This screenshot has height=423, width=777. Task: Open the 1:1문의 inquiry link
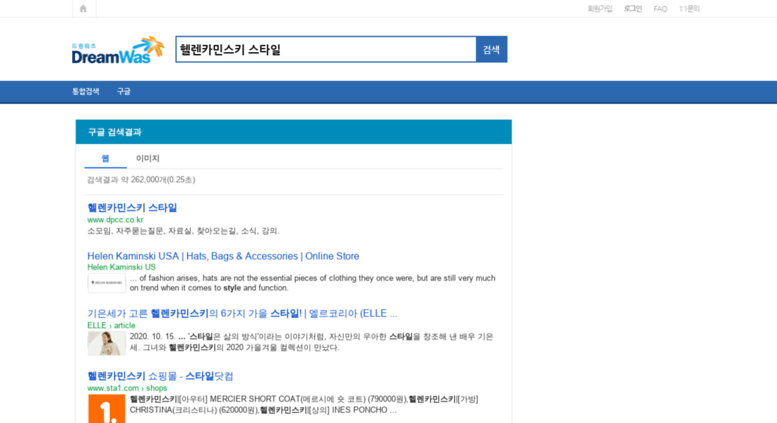coord(689,9)
